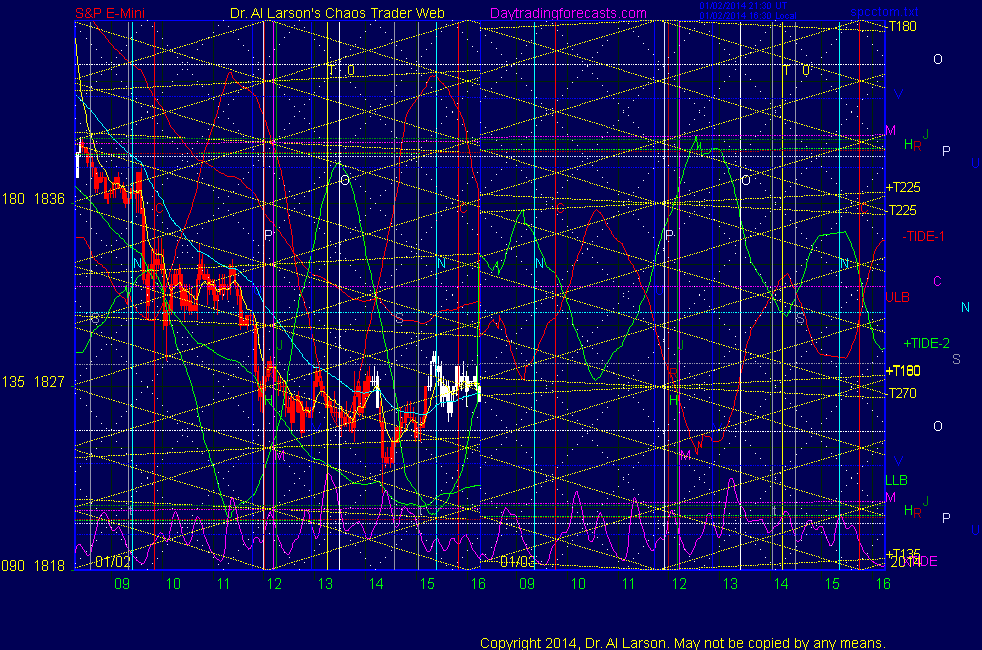
Task: Click the "spcctom.txt" file name
Action: (x=884, y=12)
